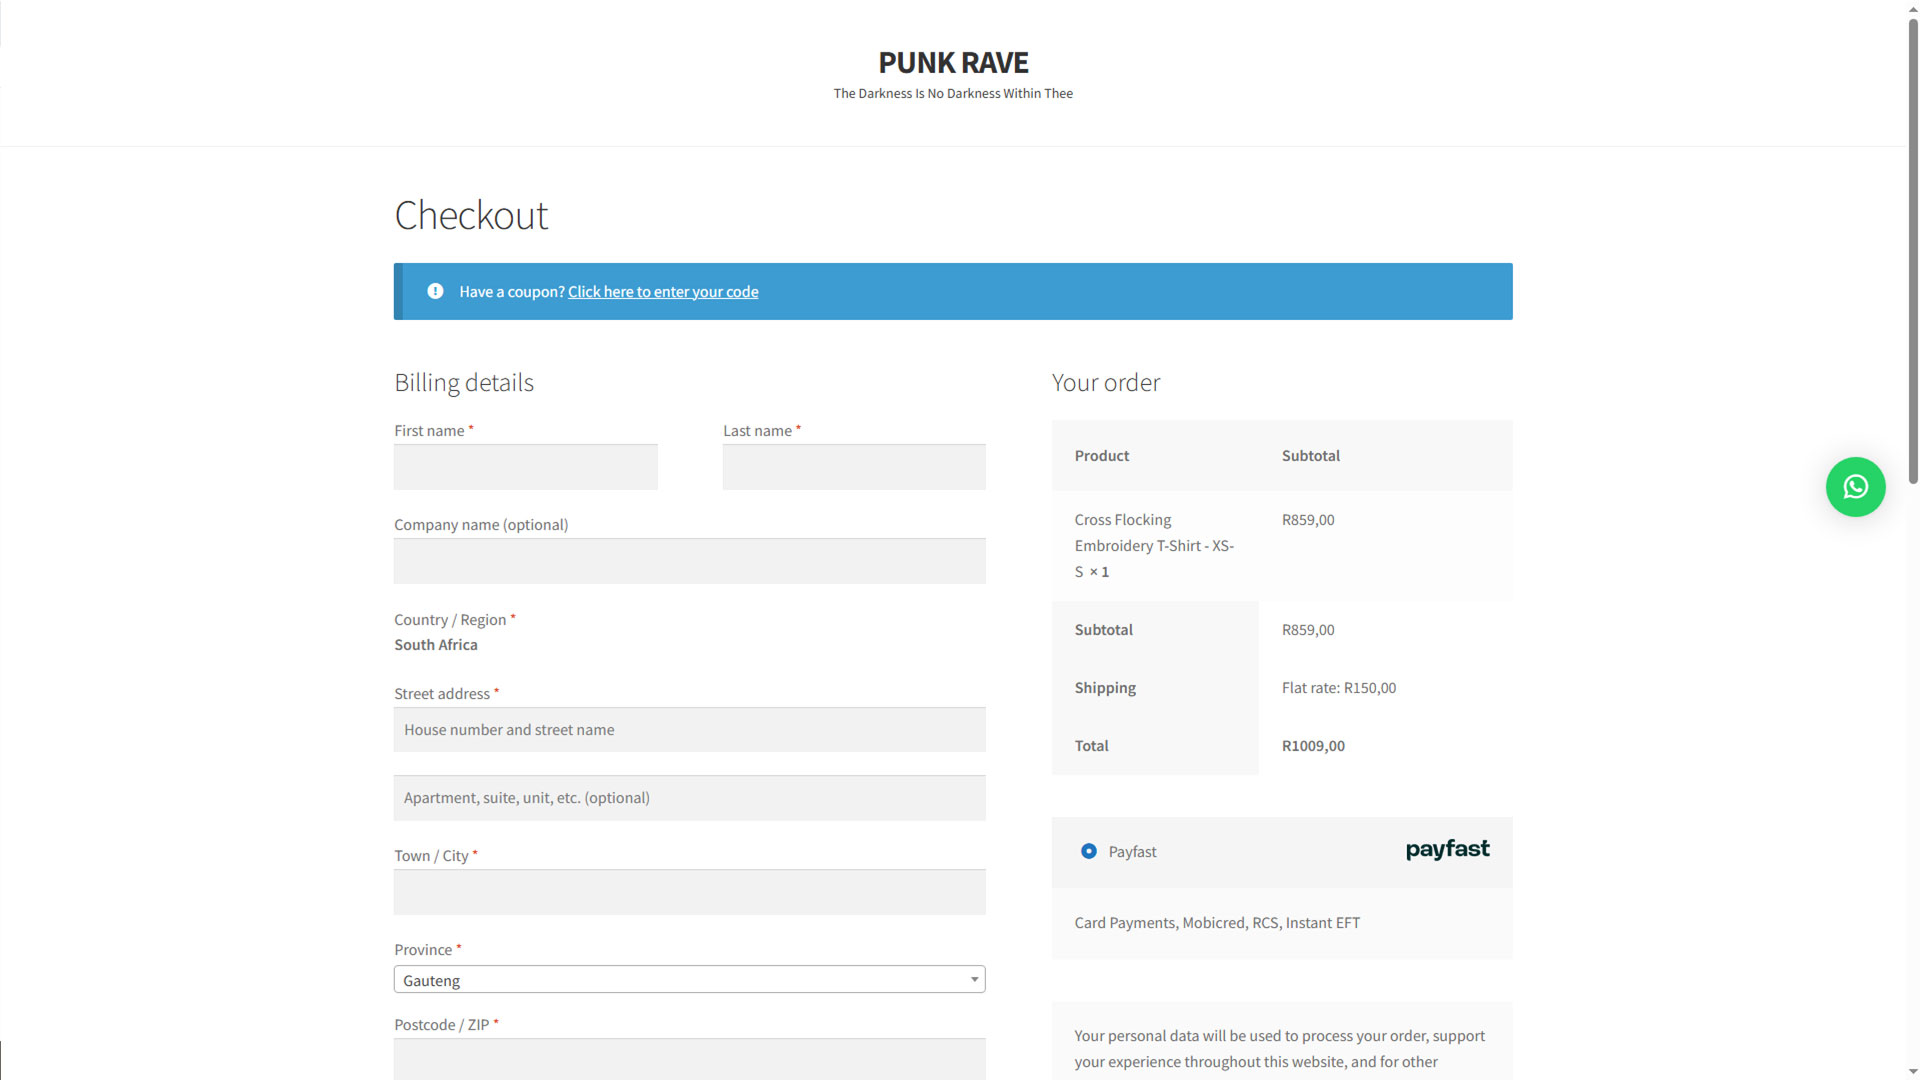1920x1080 pixels.
Task: Click the scrollbar up arrow
Action: [1913, 8]
